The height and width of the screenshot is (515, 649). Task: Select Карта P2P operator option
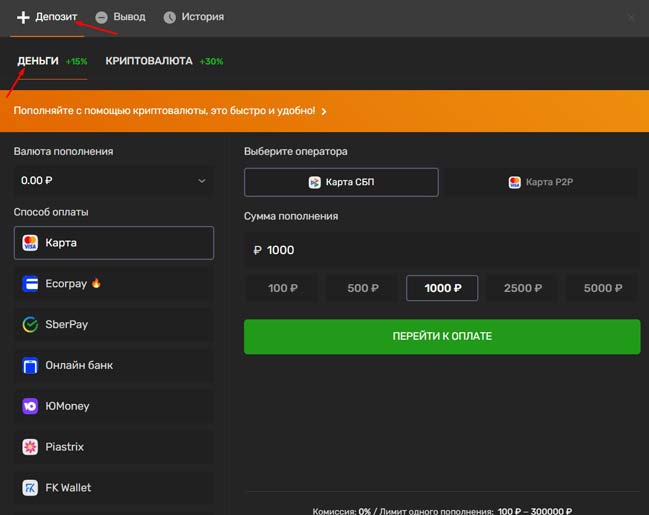(x=542, y=182)
